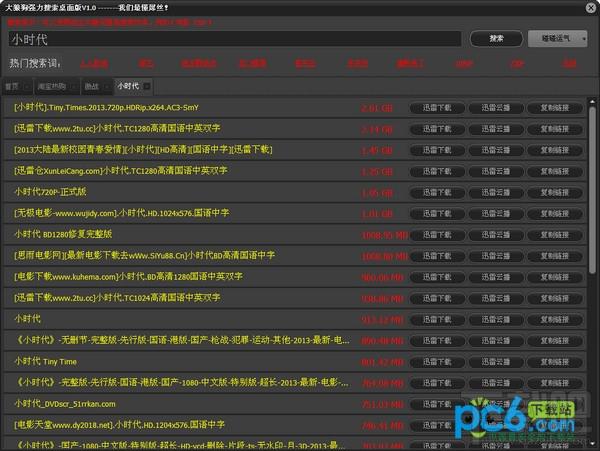
Task: Click the scrollbar down arrow
Action: (x=592, y=443)
